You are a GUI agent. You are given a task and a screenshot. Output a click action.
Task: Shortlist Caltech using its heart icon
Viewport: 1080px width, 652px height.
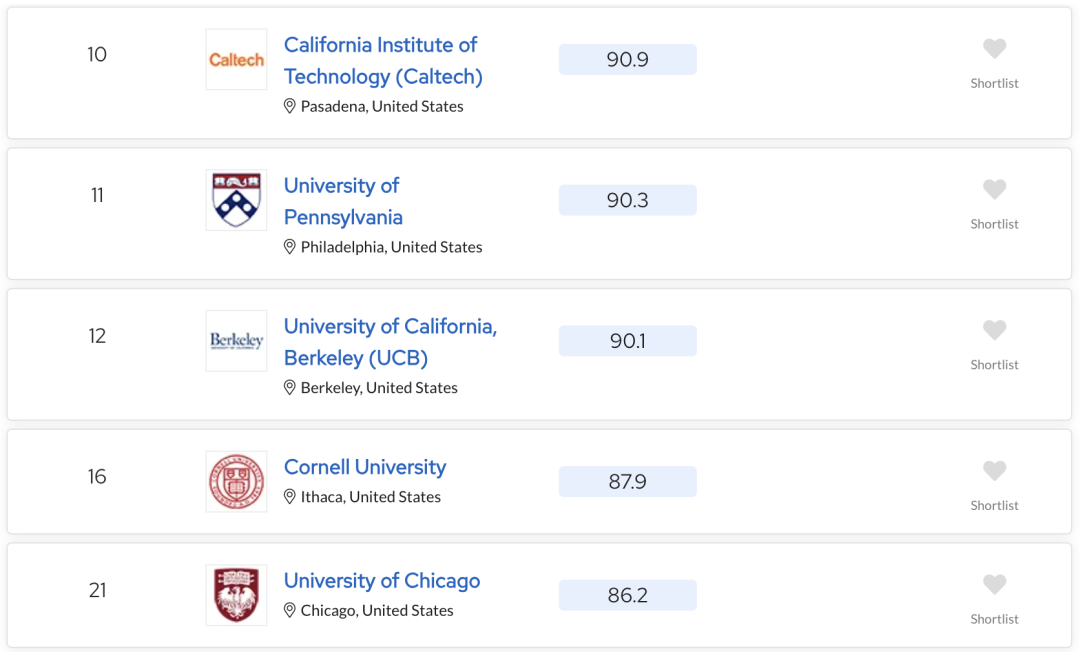(x=994, y=48)
